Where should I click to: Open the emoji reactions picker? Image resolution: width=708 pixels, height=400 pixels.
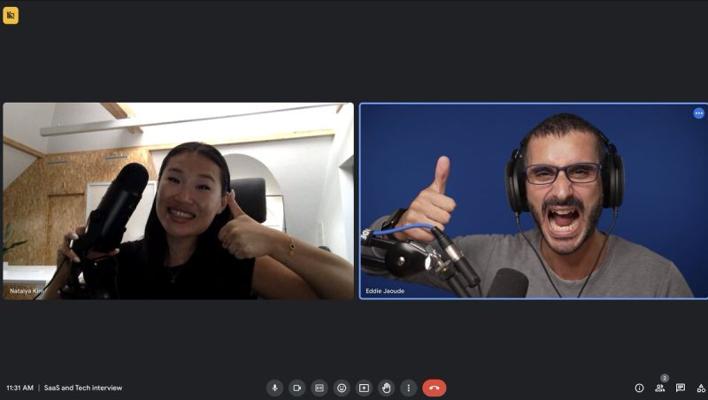(342, 388)
